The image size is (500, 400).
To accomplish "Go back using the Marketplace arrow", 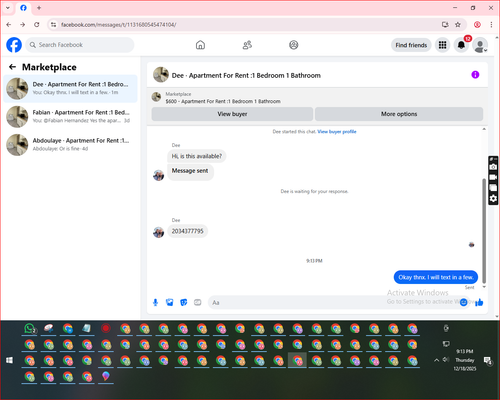I will click(12, 67).
